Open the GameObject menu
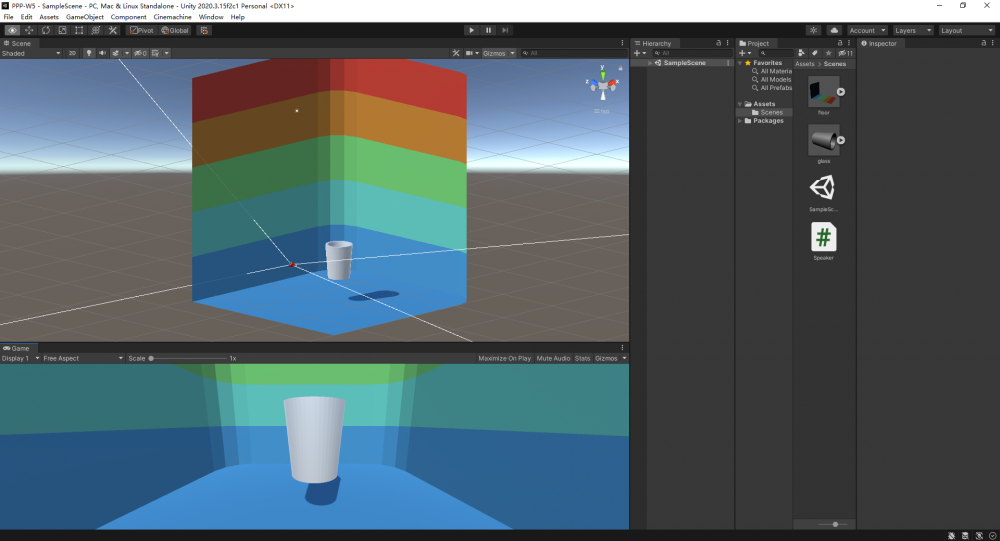1000x541 pixels. 85,17
